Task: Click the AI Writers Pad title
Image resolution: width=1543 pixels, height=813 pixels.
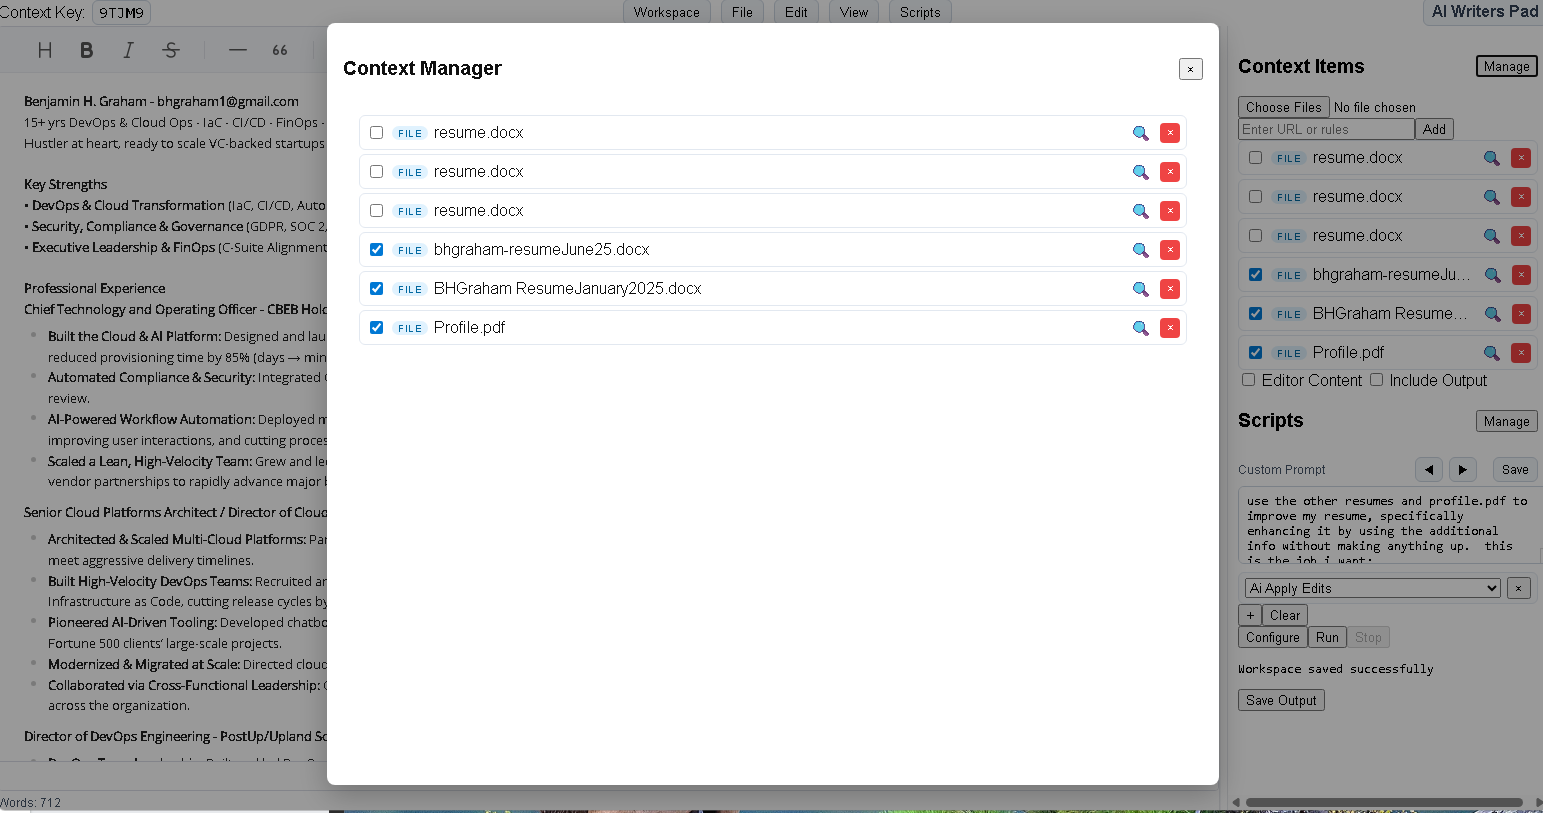Action: click(1485, 12)
